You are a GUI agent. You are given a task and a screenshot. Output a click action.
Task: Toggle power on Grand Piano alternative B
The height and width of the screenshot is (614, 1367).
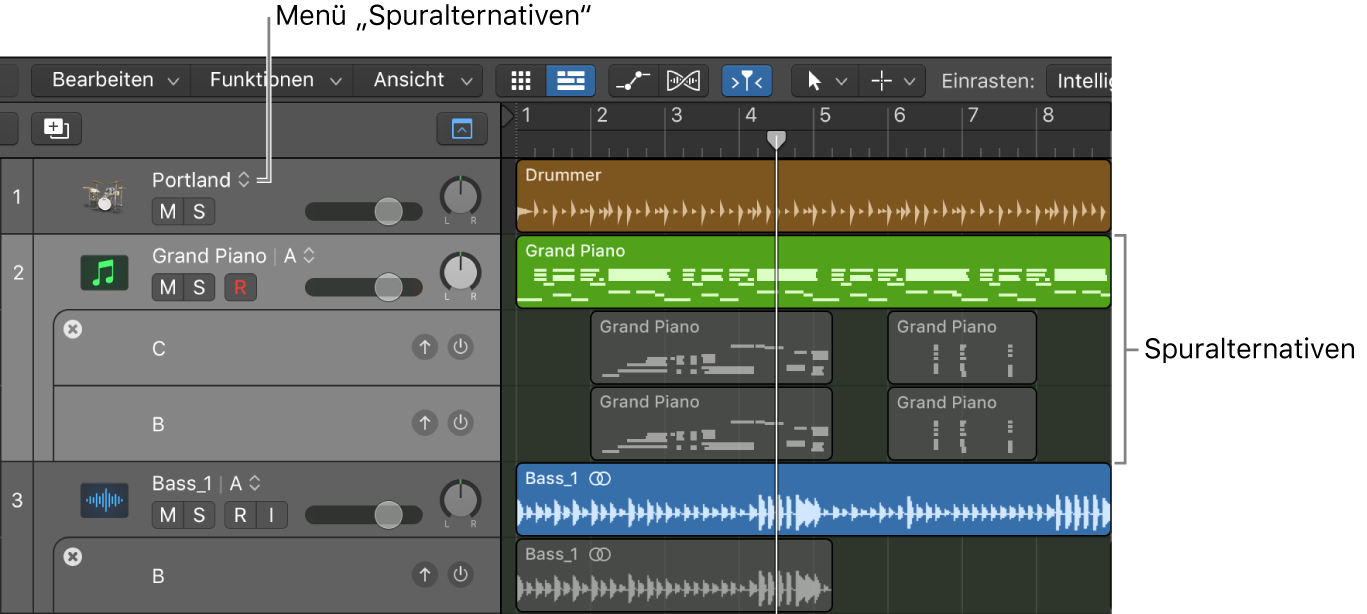pos(460,423)
